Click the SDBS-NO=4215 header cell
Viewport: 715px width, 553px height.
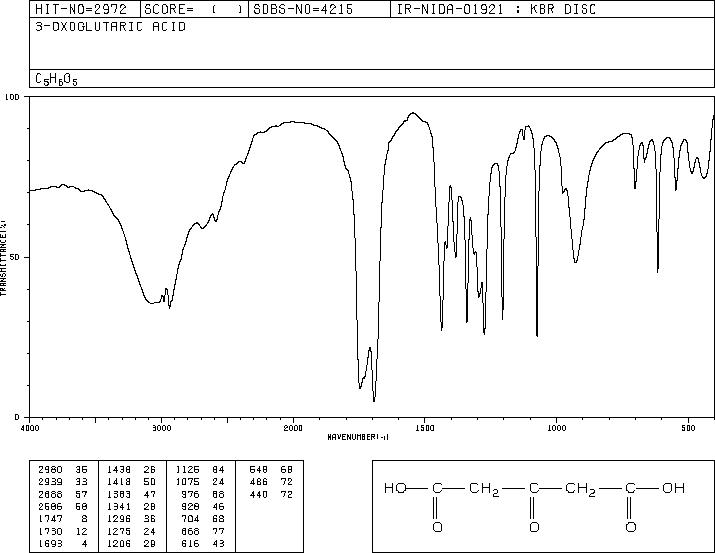(x=303, y=9)
